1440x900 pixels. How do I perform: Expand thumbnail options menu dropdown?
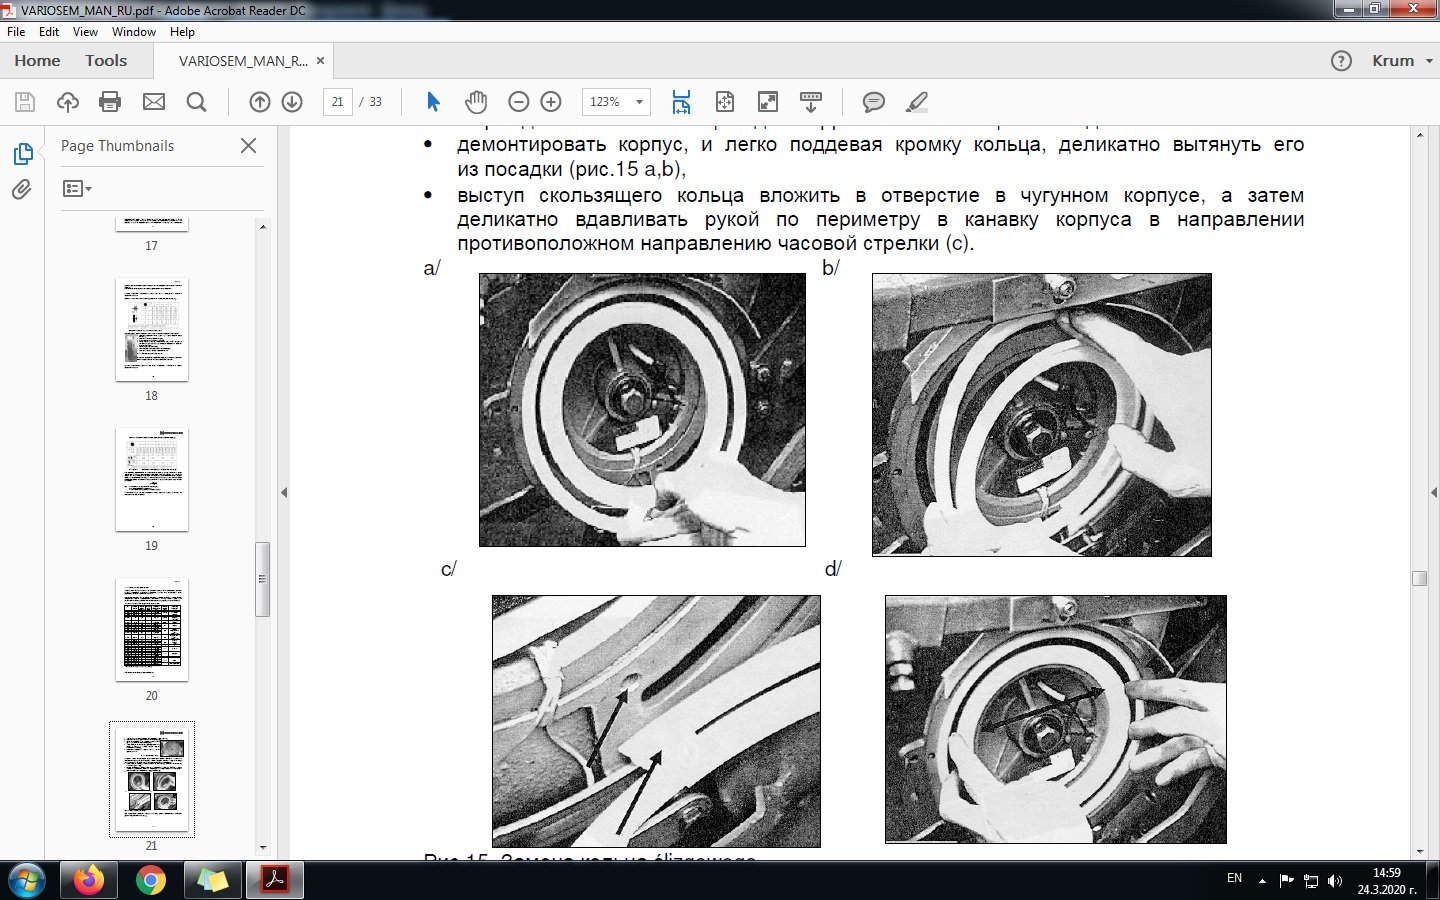[x=77, y=189]
